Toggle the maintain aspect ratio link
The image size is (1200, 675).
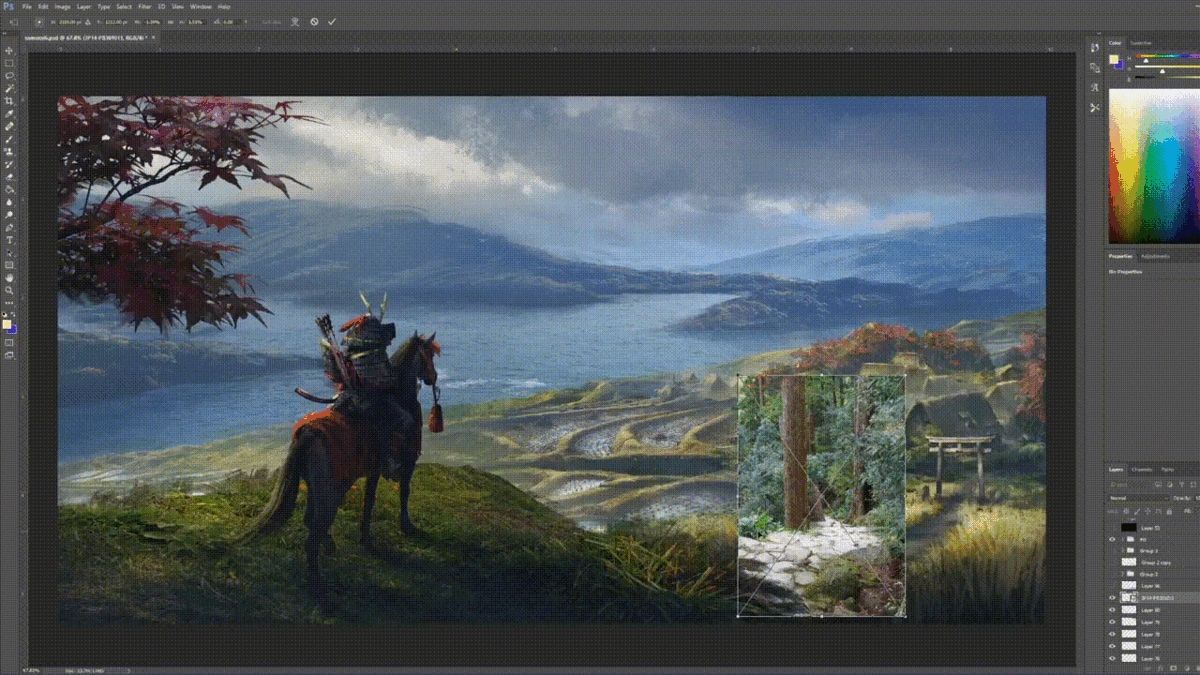click(x=171, y=22)
